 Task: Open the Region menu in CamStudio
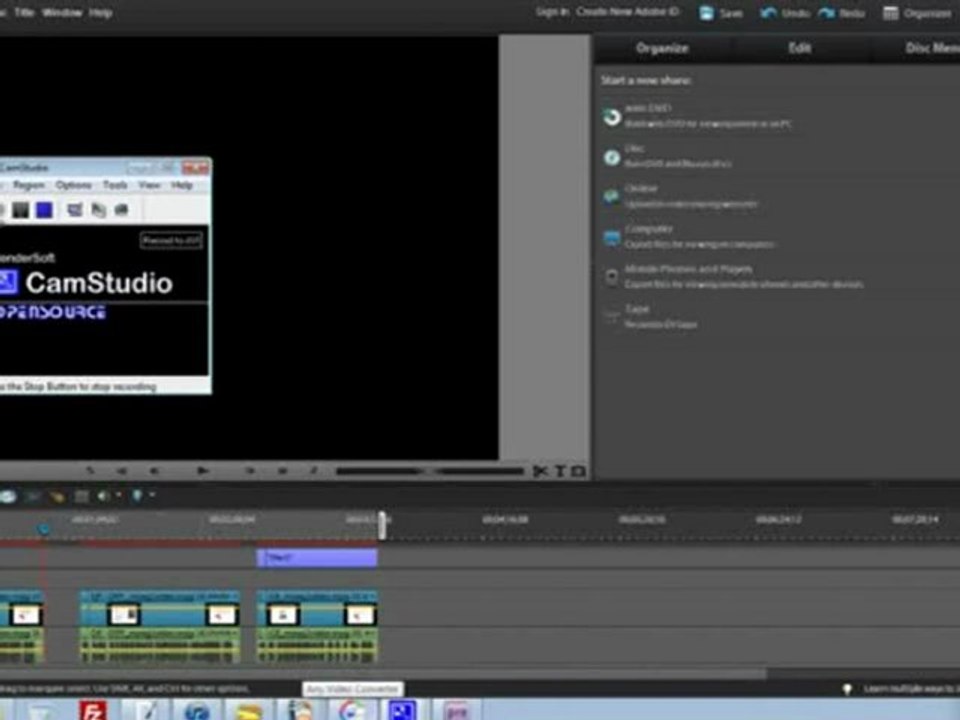pyautogui.click(x=28, y=185)
